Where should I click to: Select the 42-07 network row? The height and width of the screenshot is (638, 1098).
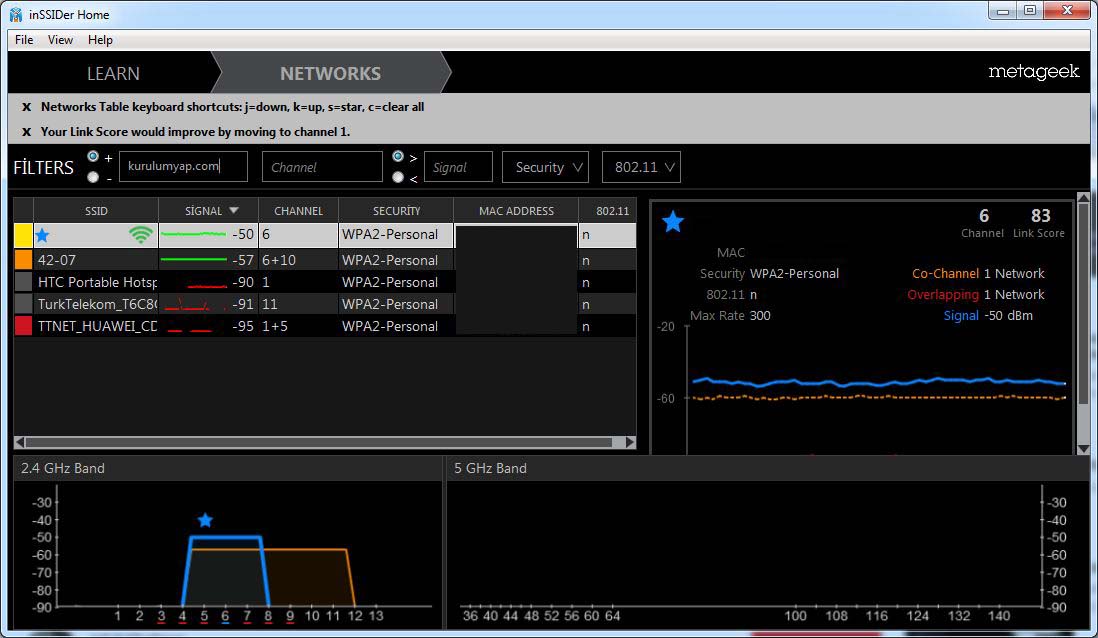(x=325, y=260)
